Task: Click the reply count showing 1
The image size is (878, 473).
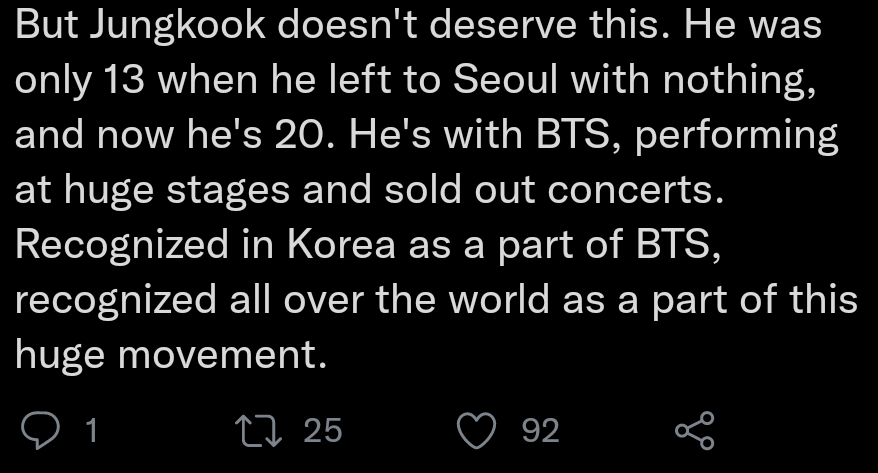Action: point(91,431)
